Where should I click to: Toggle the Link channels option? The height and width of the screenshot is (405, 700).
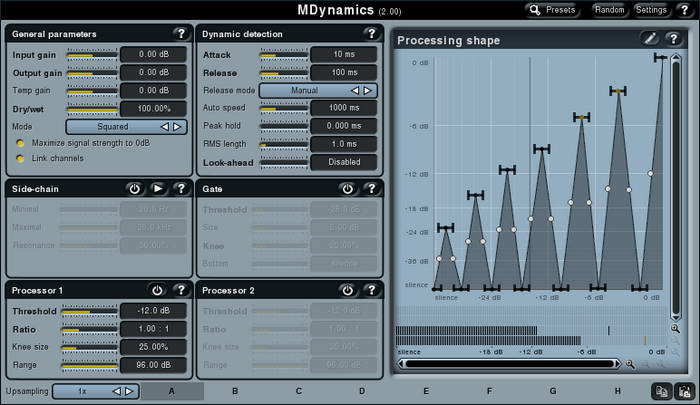coord(20,159)
